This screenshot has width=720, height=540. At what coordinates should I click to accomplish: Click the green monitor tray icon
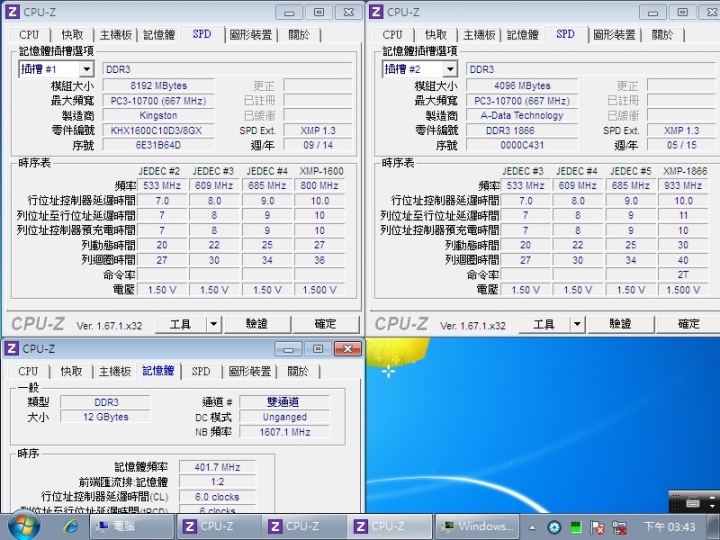point(575,527)
